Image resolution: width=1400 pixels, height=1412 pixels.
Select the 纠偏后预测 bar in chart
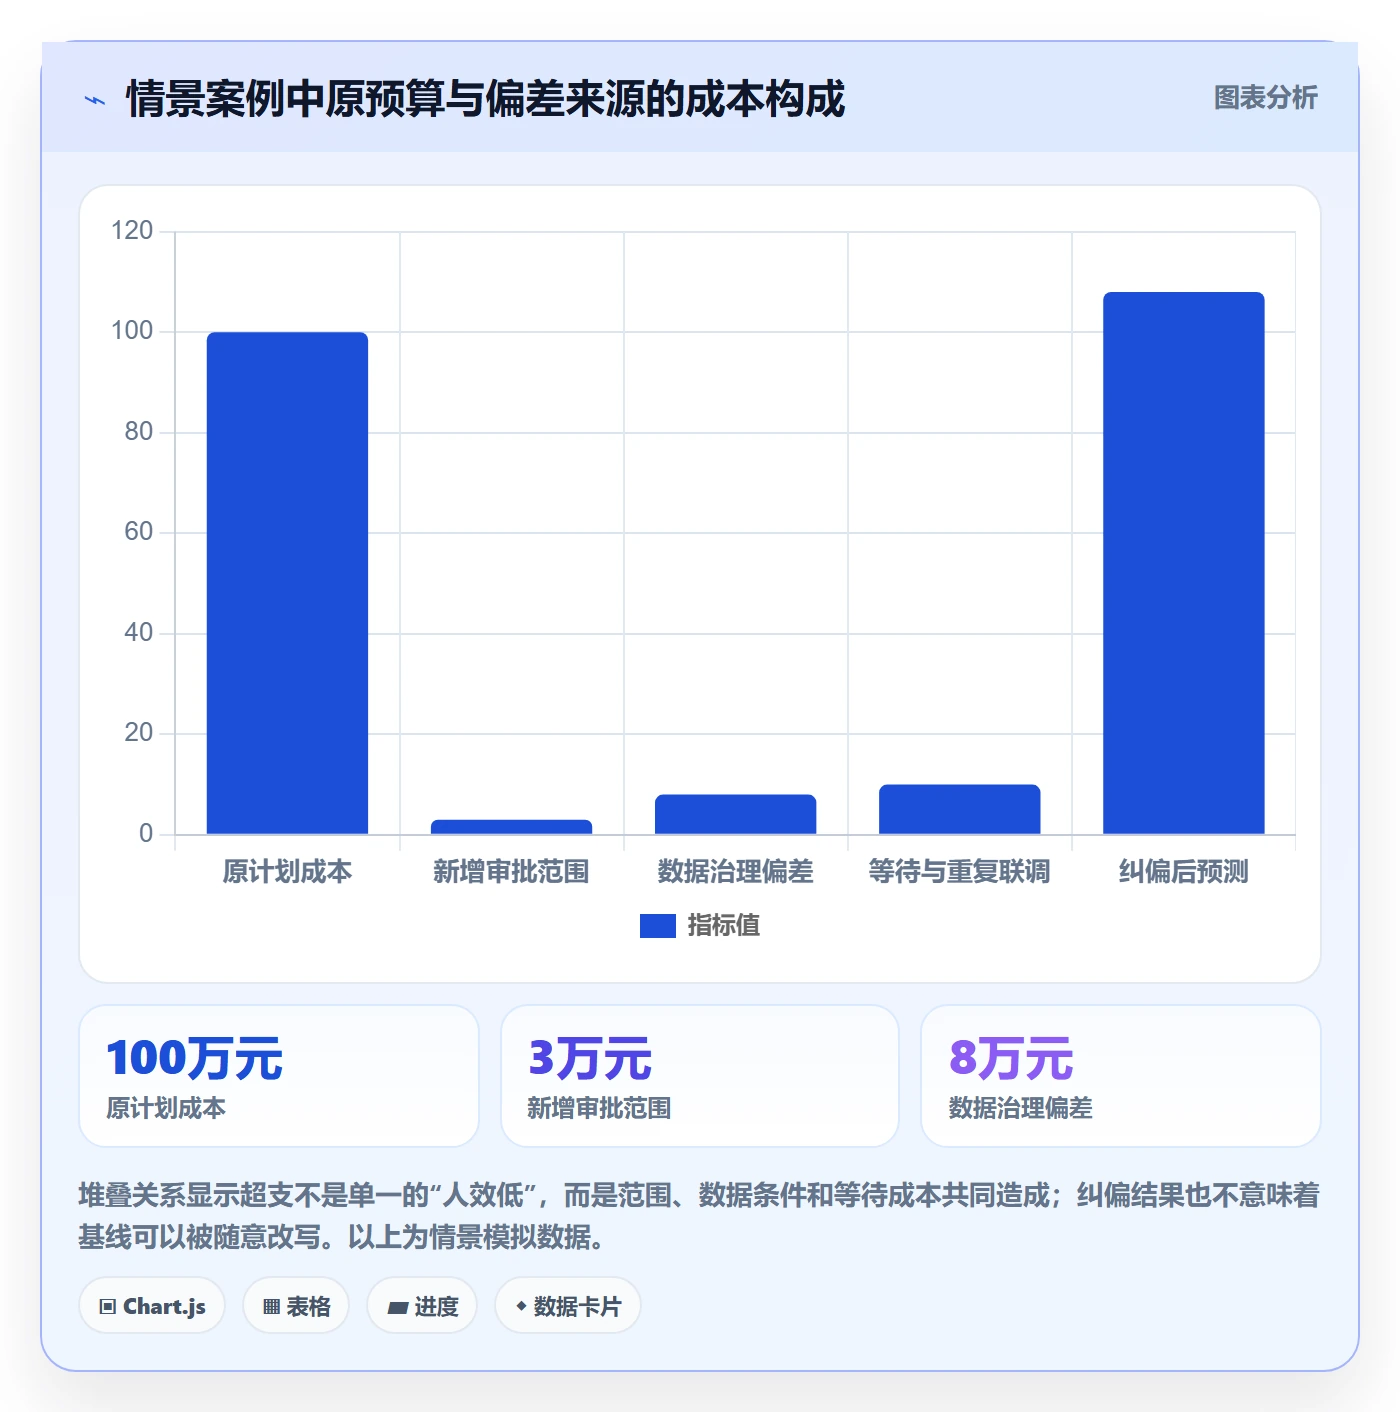pos(1183,563)
